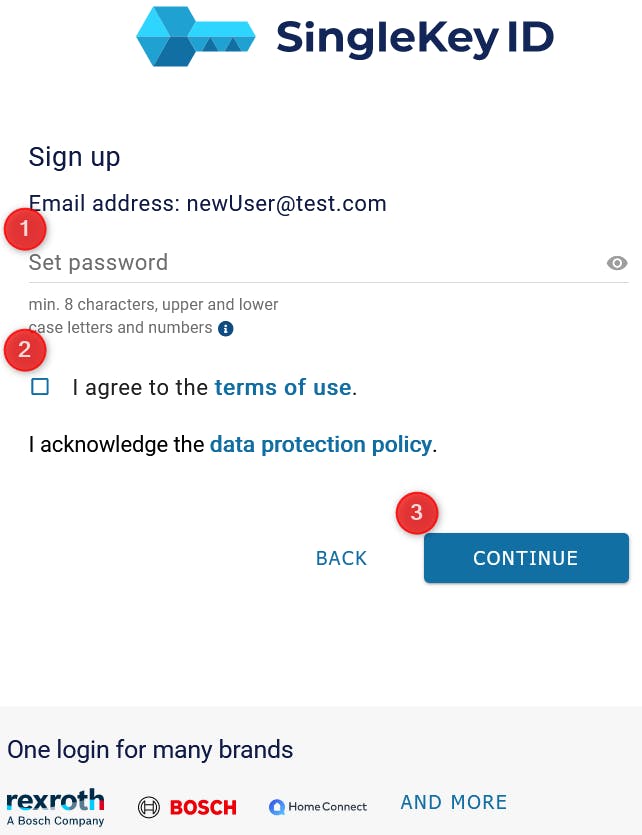Screen dimensions: 642x835
Task: Click the SingleKey ID key logo icon
Action: pyautogui.click(x=196, y=36)
